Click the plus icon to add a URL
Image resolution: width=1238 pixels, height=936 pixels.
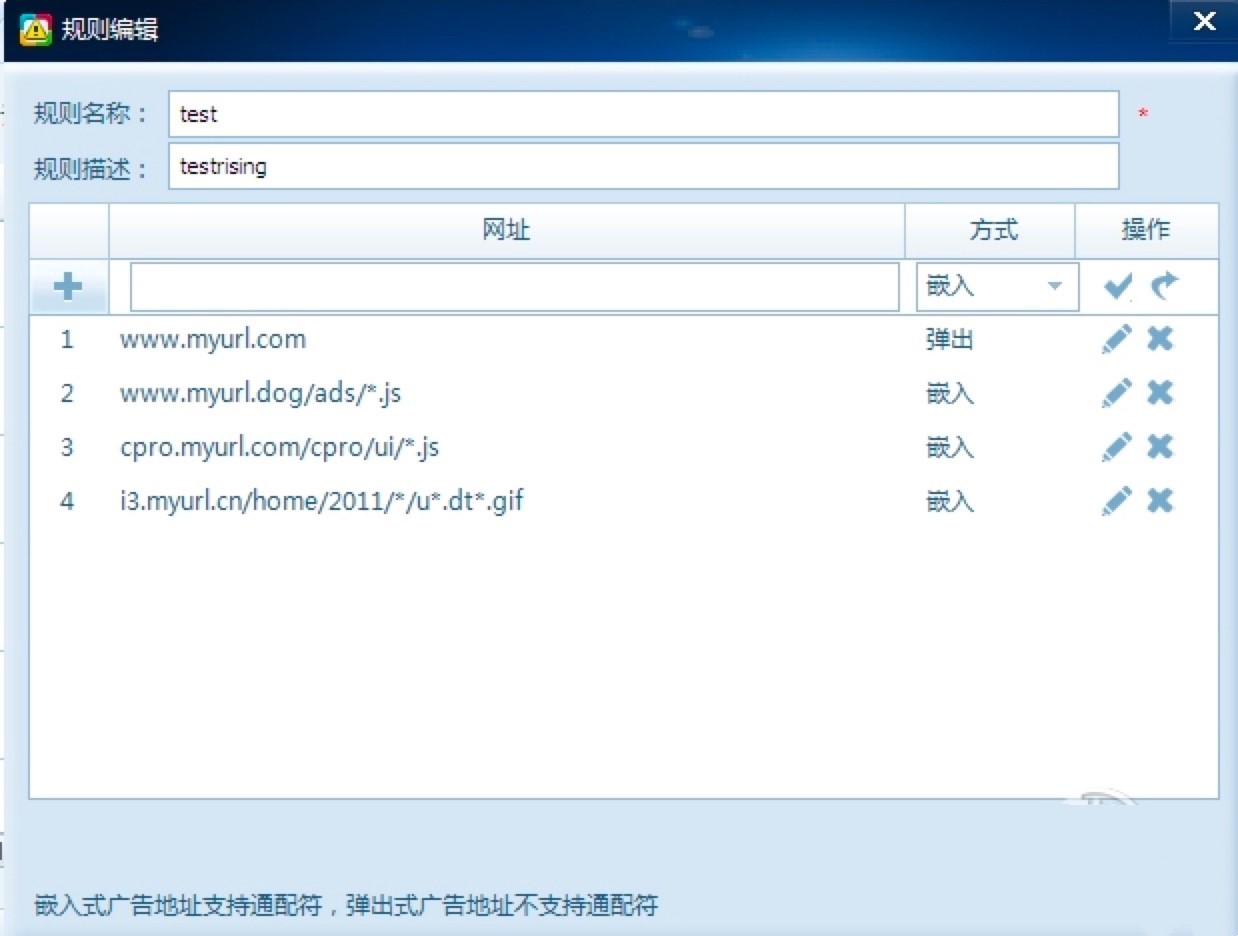pyautogui.click(x=68, y=287)
